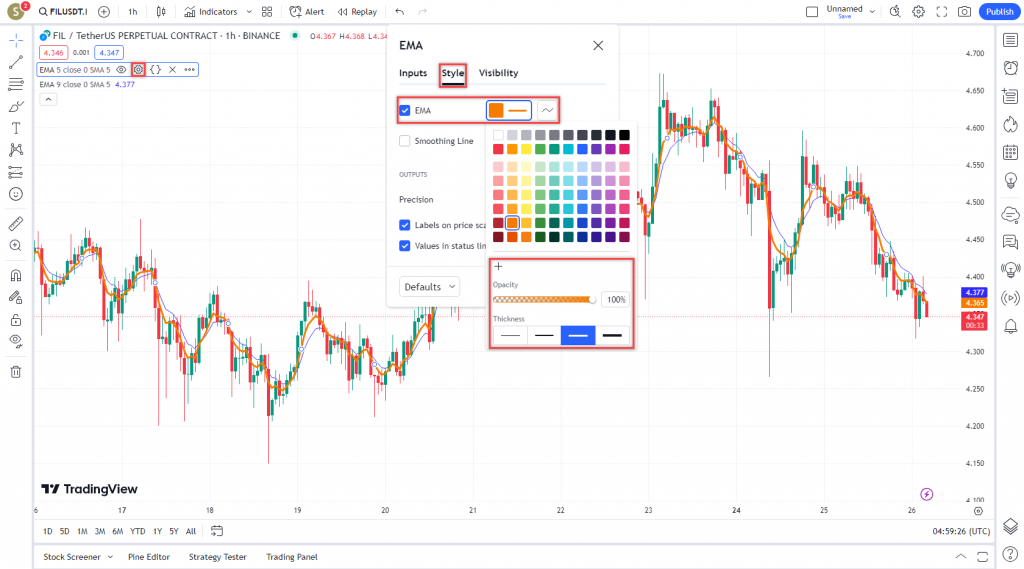Open the EMA line style dropdown
1024x569 pixels.
point(547,110)
